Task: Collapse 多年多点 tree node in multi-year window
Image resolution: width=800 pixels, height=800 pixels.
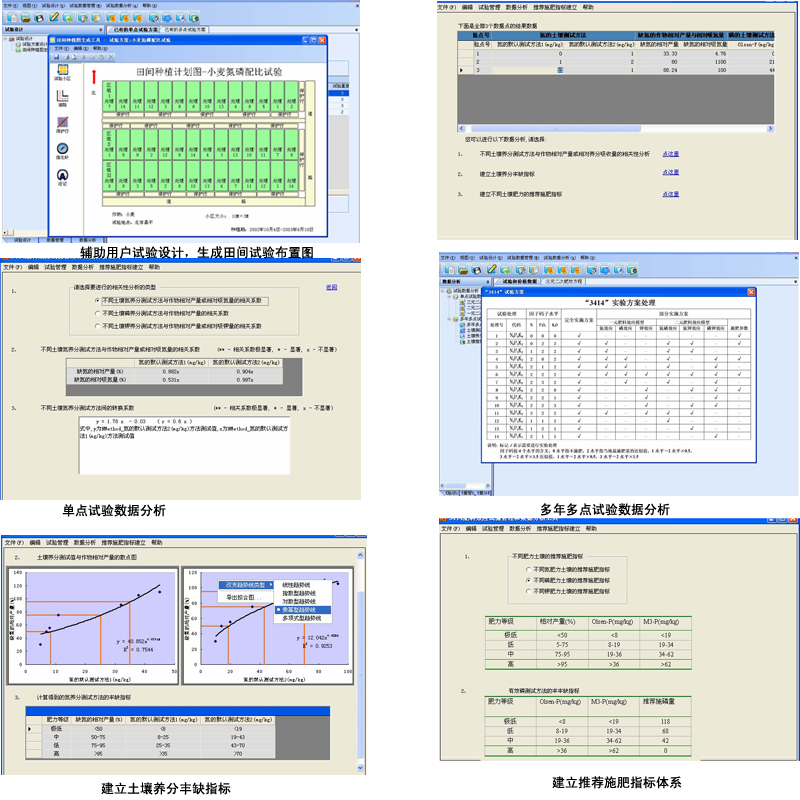Action: pos(449,319)
